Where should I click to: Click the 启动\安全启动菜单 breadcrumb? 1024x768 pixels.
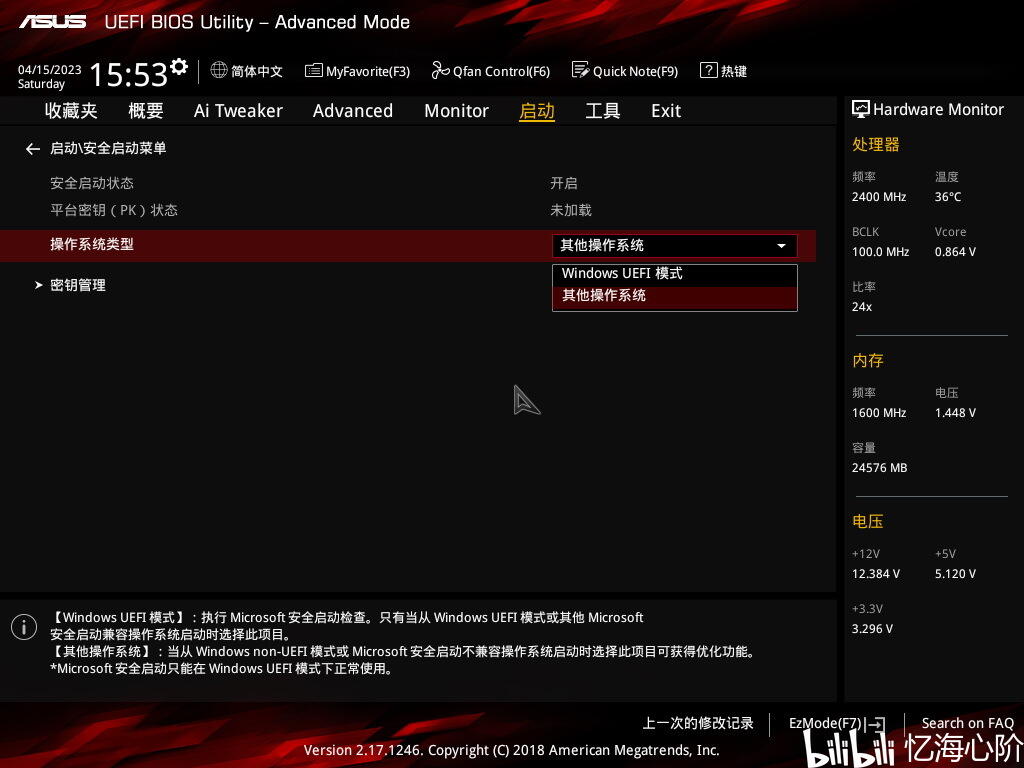pyautogui.click(x=108, y=148)
